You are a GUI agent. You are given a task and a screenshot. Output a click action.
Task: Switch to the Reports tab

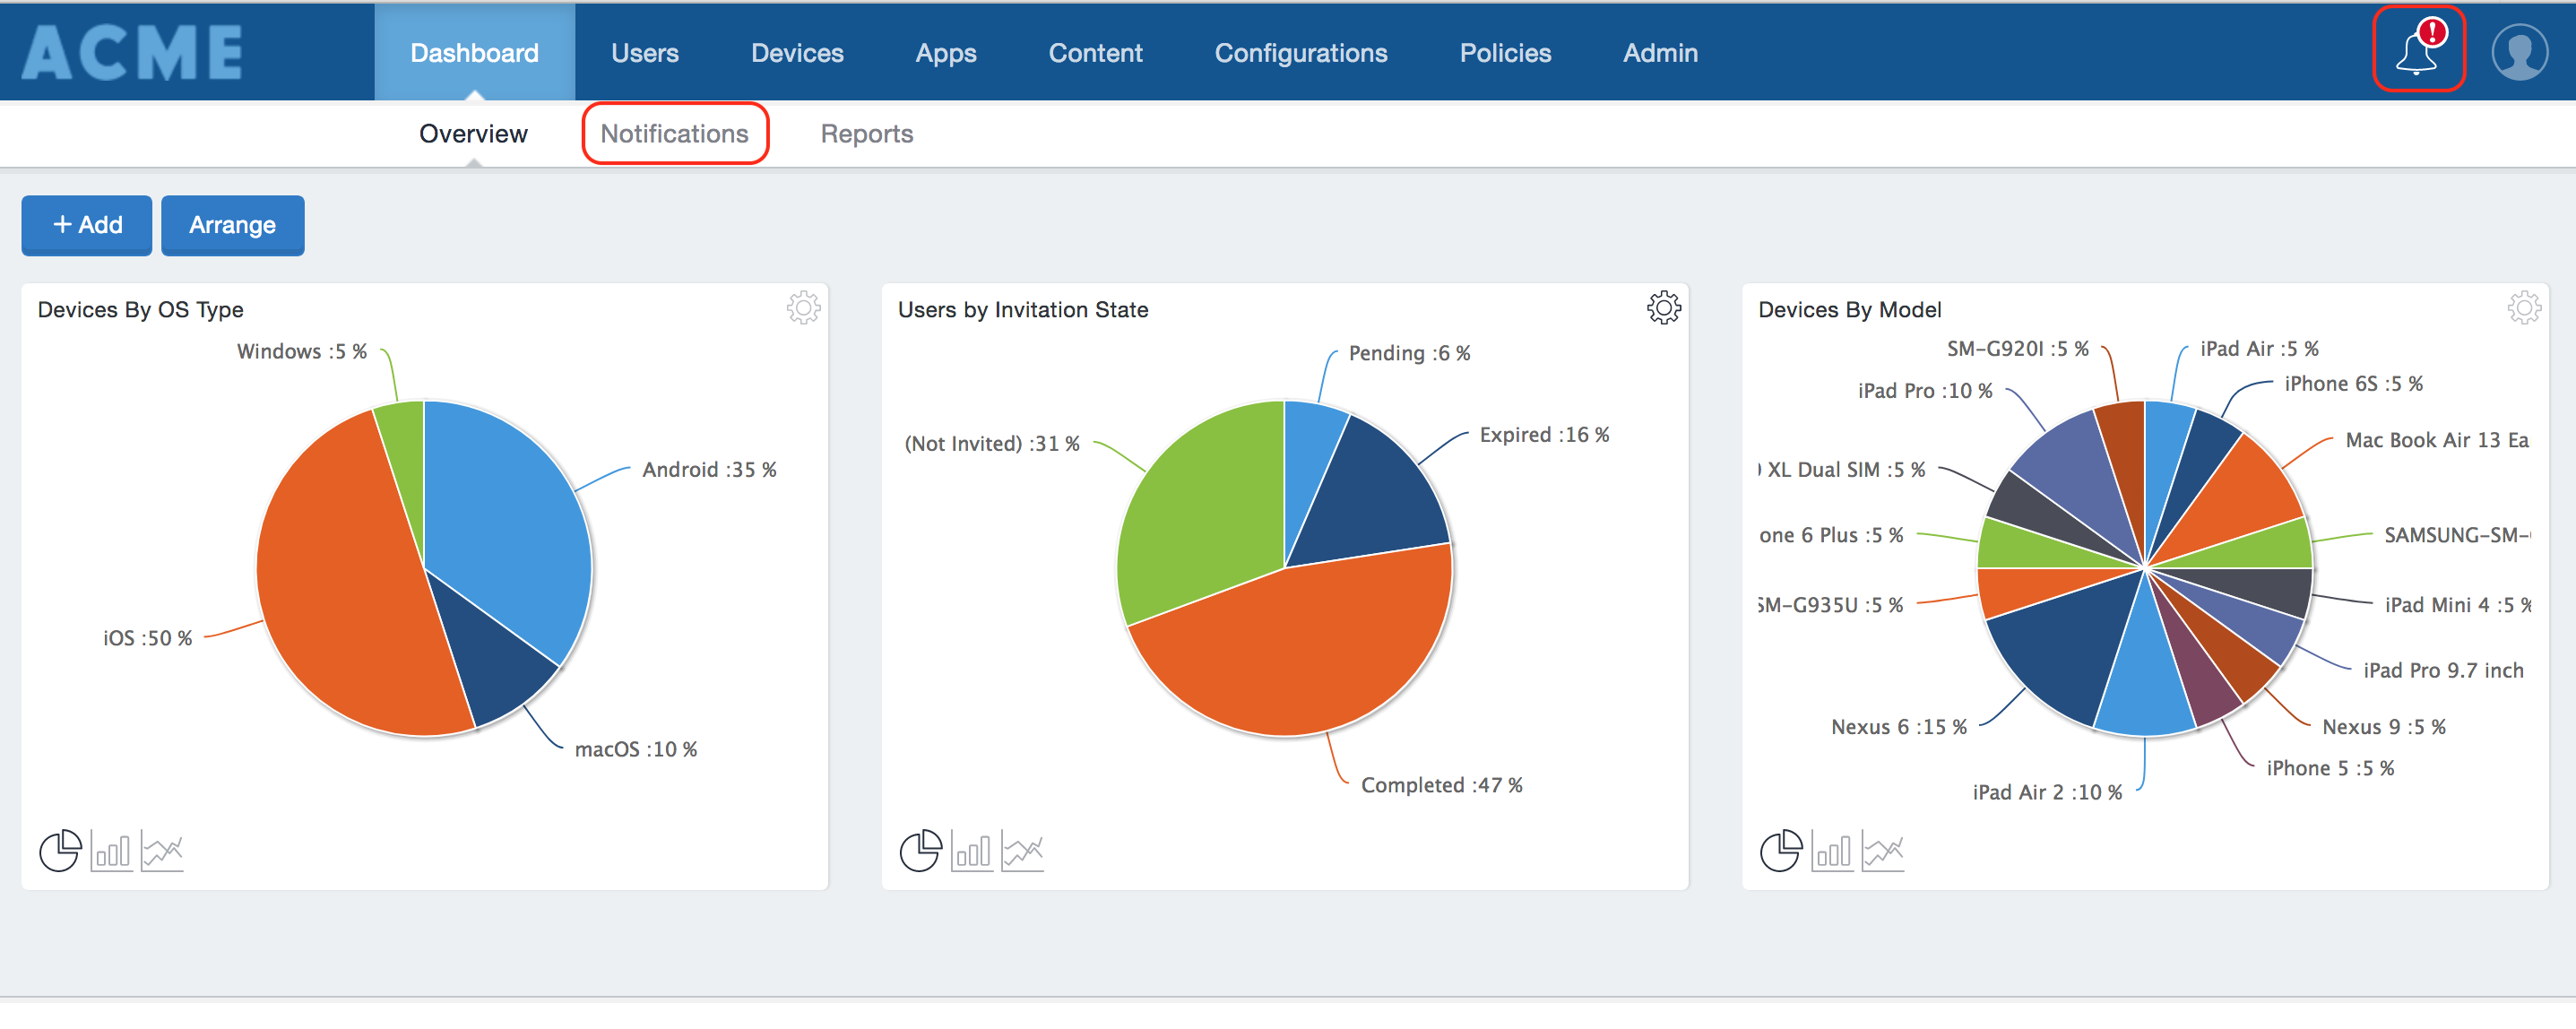tap(866, 133)
